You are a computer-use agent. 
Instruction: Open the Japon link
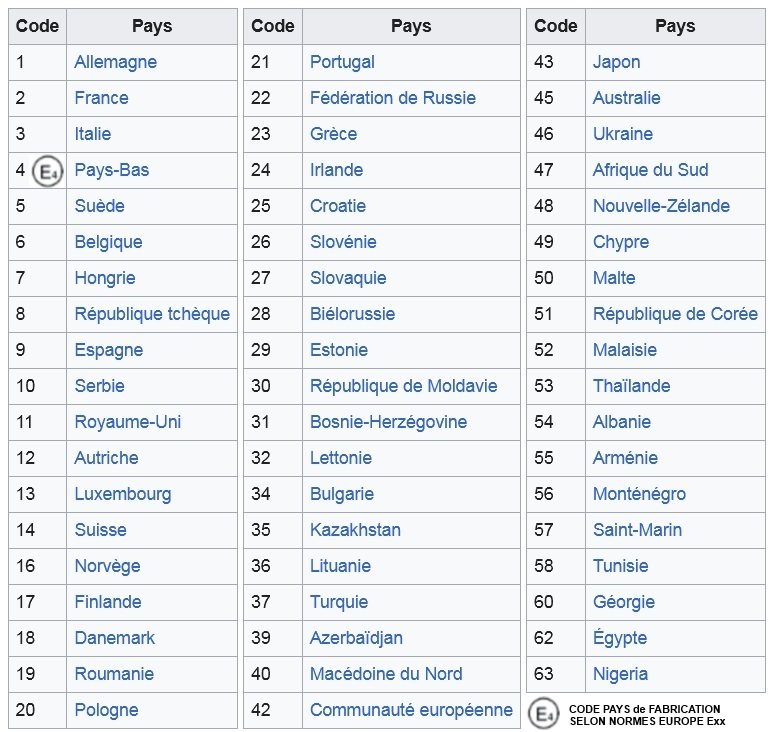point(616,62)
